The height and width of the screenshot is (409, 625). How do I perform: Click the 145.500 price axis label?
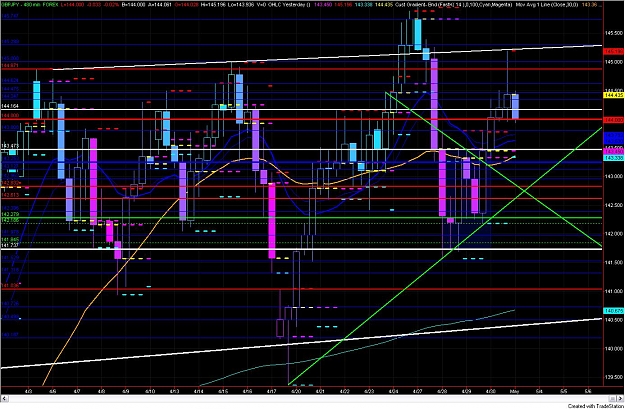(614, 33)
